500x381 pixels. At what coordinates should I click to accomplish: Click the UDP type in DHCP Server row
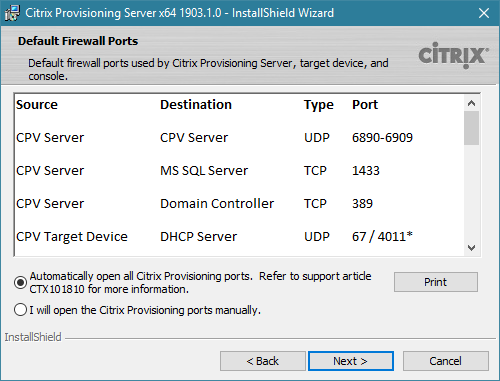pos(317,236)
